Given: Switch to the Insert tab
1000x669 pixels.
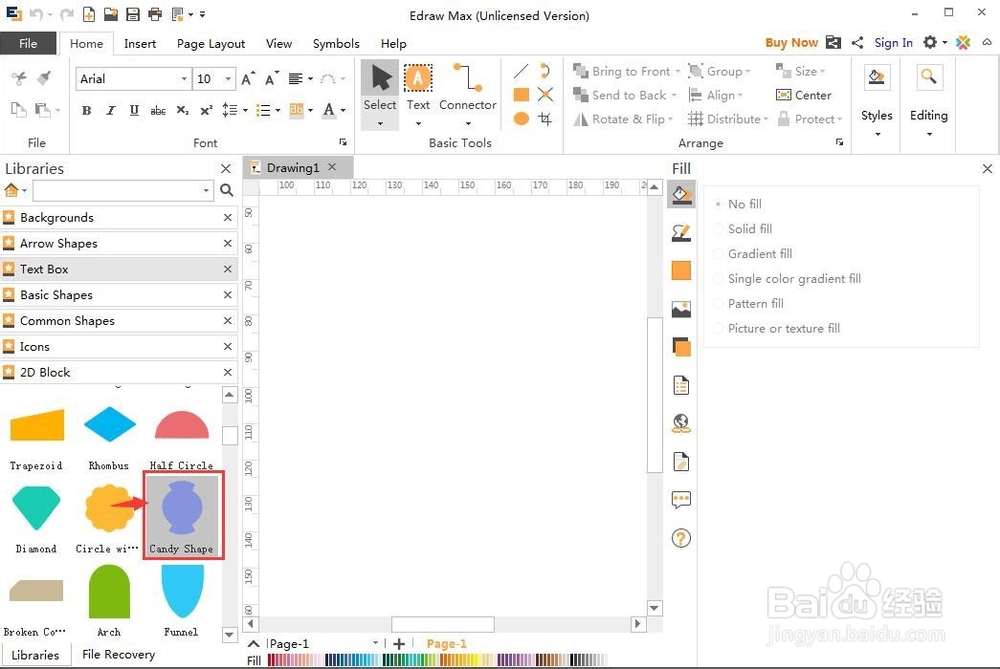Looking at the screenshot, I should (140, 43).
